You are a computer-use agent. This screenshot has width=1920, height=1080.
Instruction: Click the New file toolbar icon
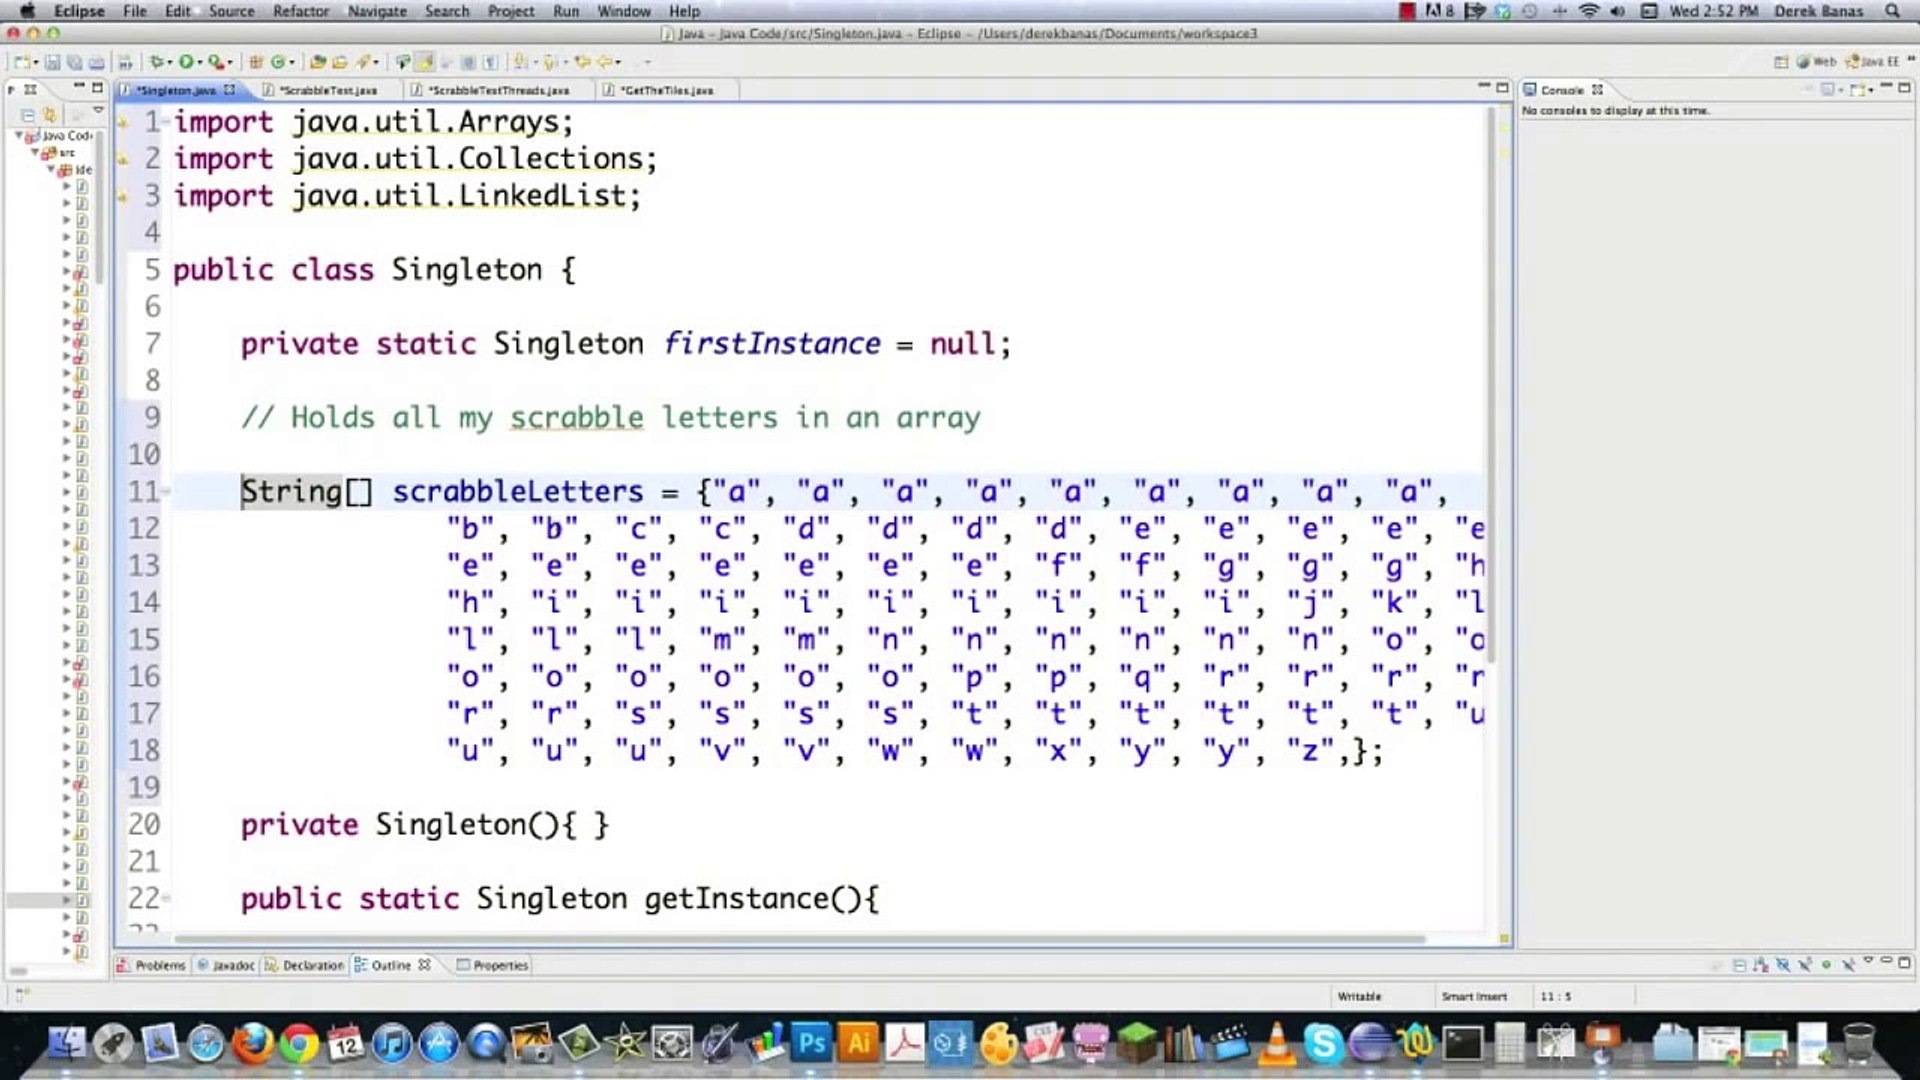tap(21, 62)
